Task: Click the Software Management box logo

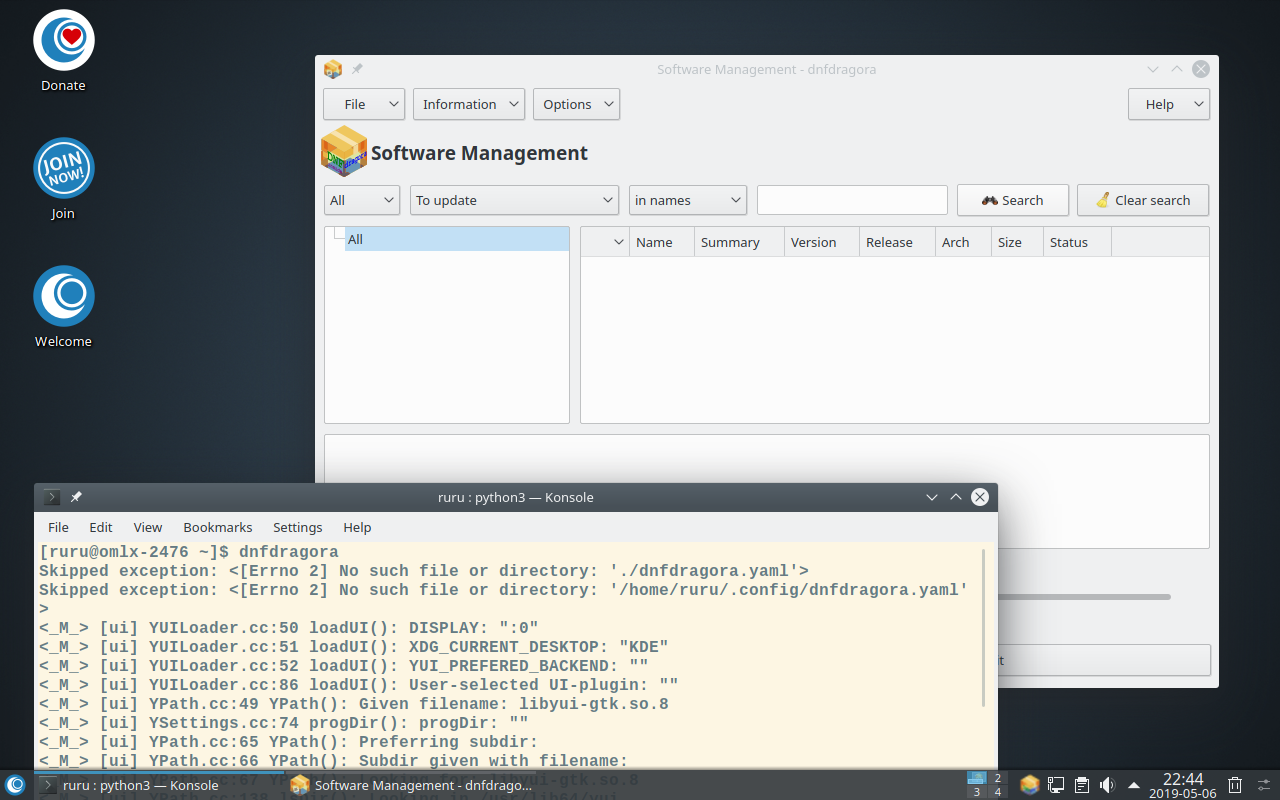Action: (344, 152)
